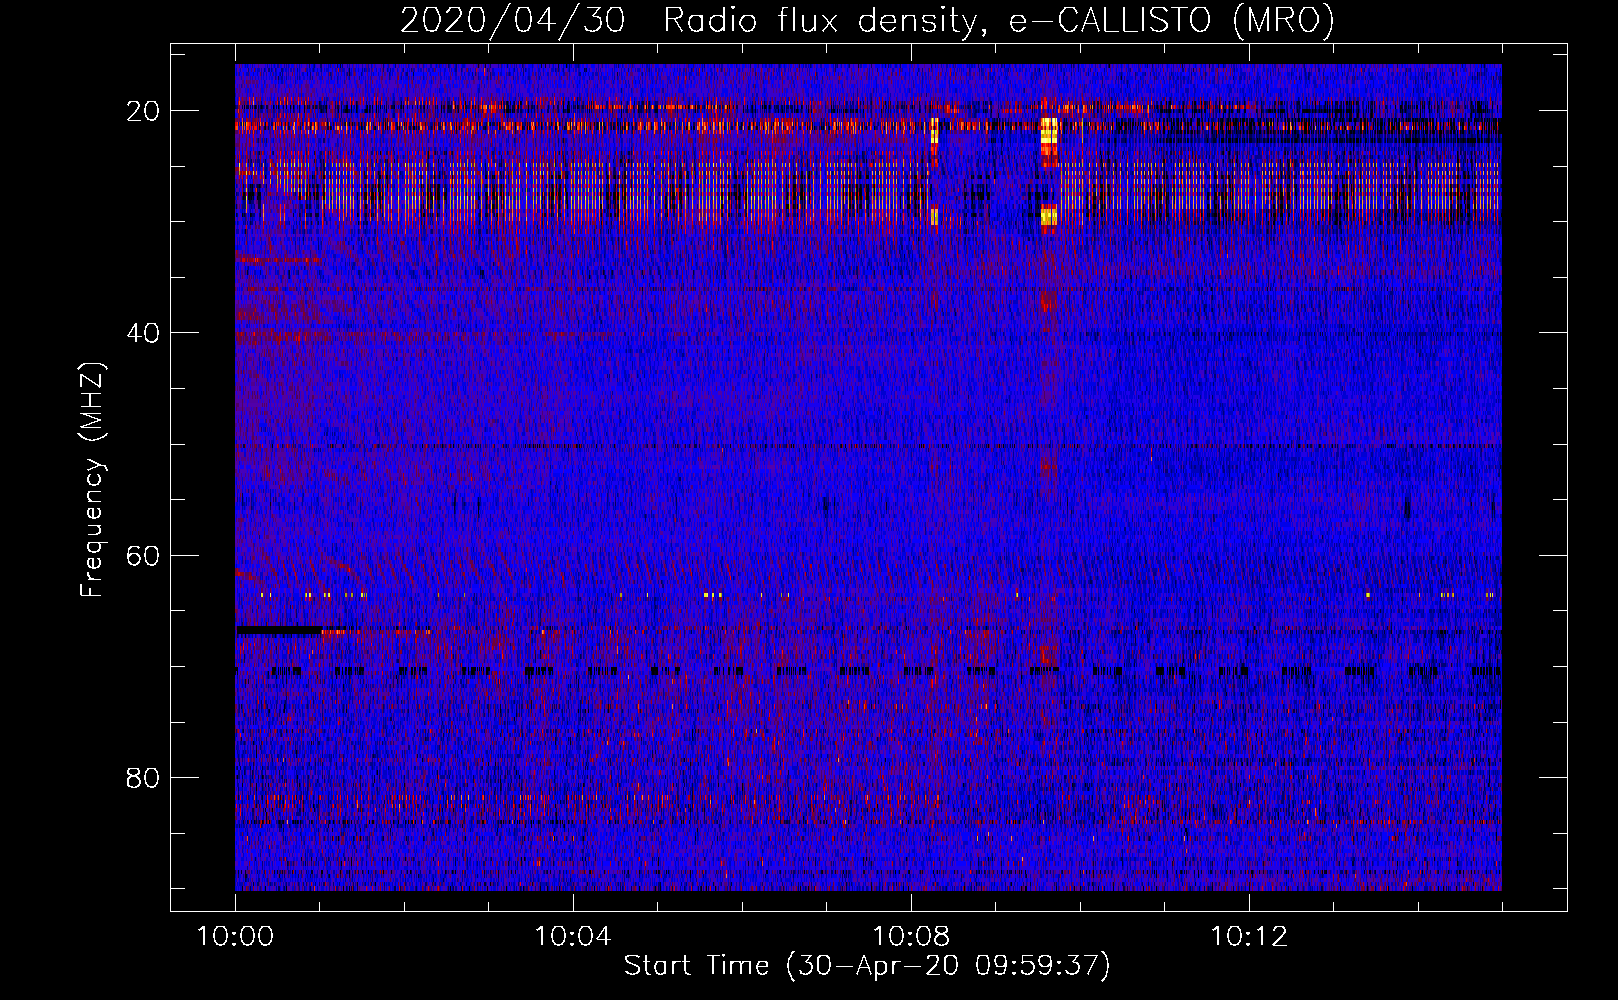The image size is (1618, 1000).
Task: Click the 20 frequency axis label
Action: click(x=143, y=111)
